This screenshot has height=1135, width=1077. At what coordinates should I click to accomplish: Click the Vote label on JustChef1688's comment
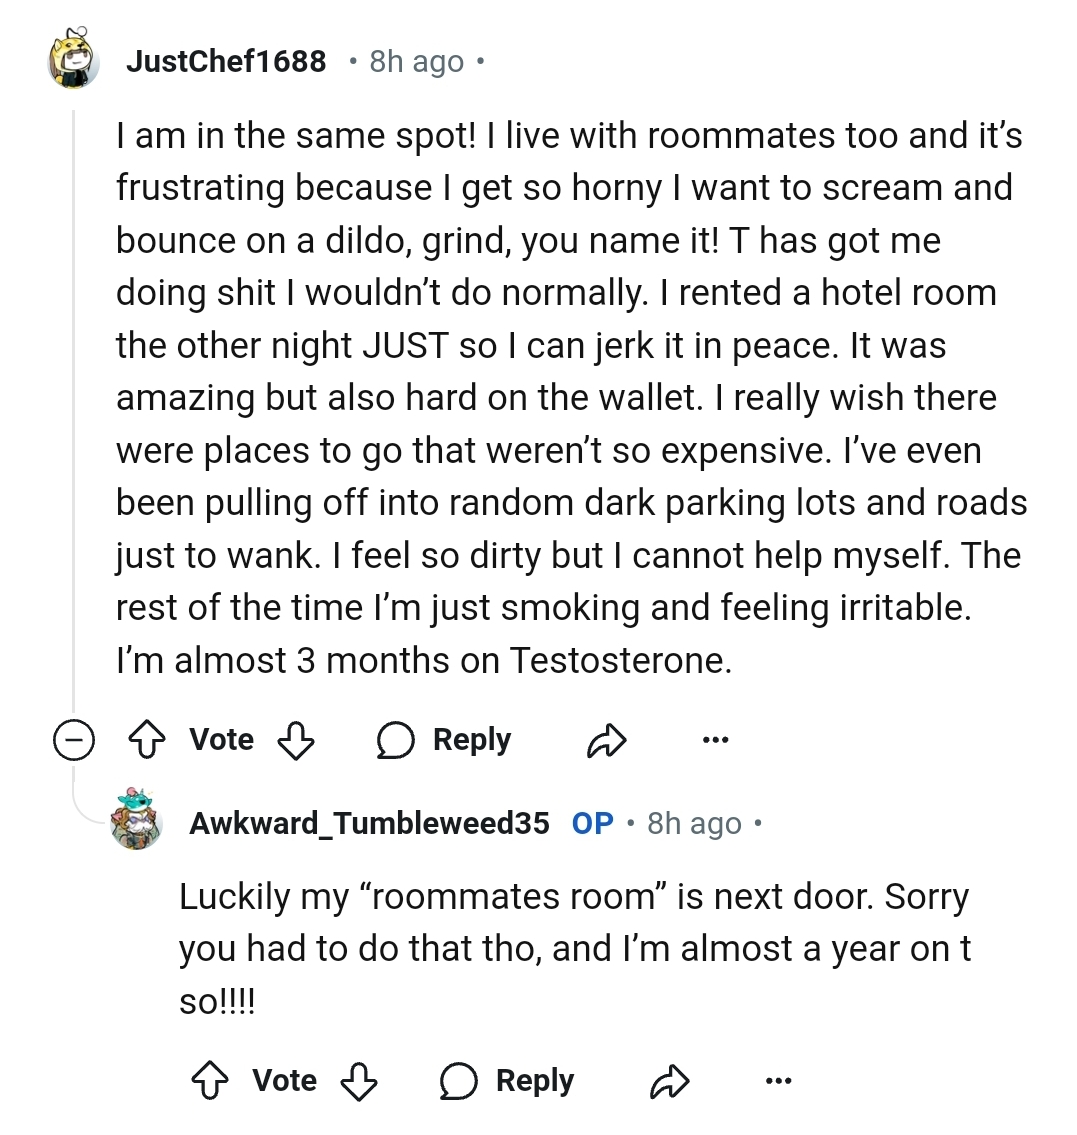pyautogui.click(x=221, y=740)
